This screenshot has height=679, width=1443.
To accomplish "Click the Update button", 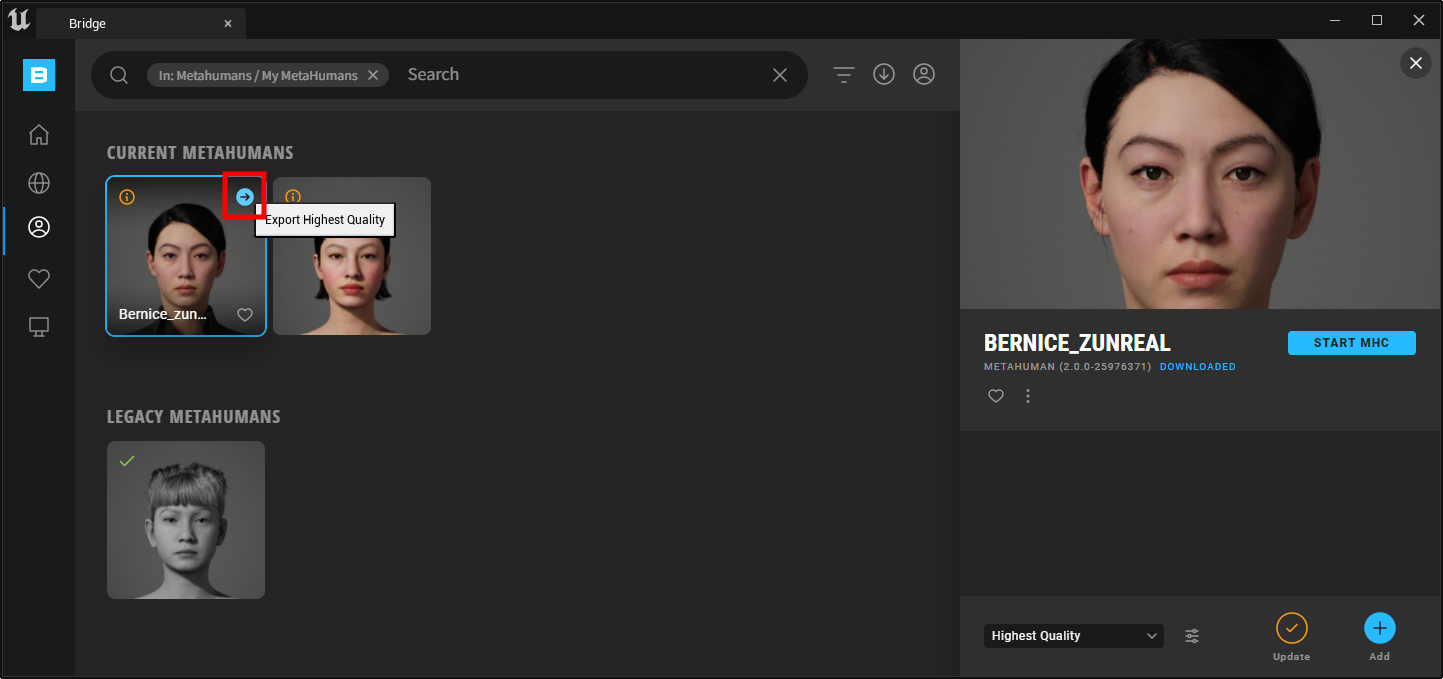I will click(1292, 637).
